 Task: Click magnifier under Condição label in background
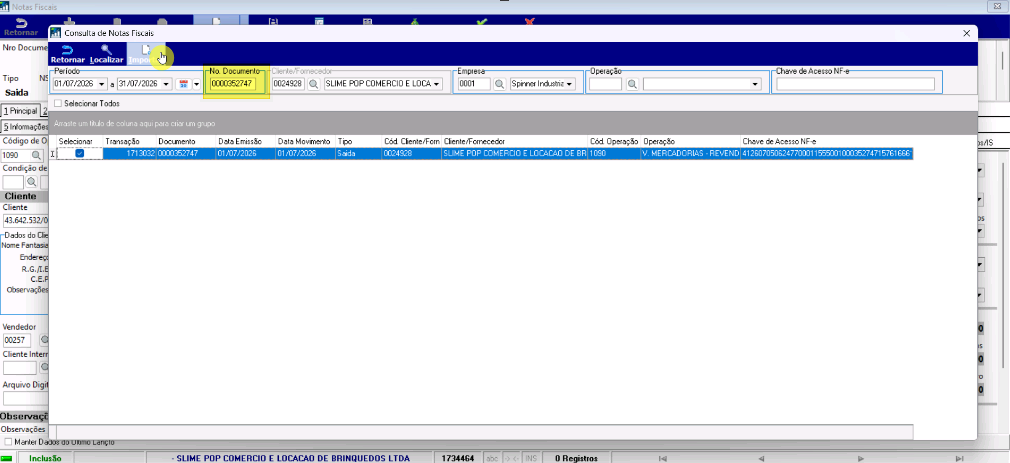(32, 182)
